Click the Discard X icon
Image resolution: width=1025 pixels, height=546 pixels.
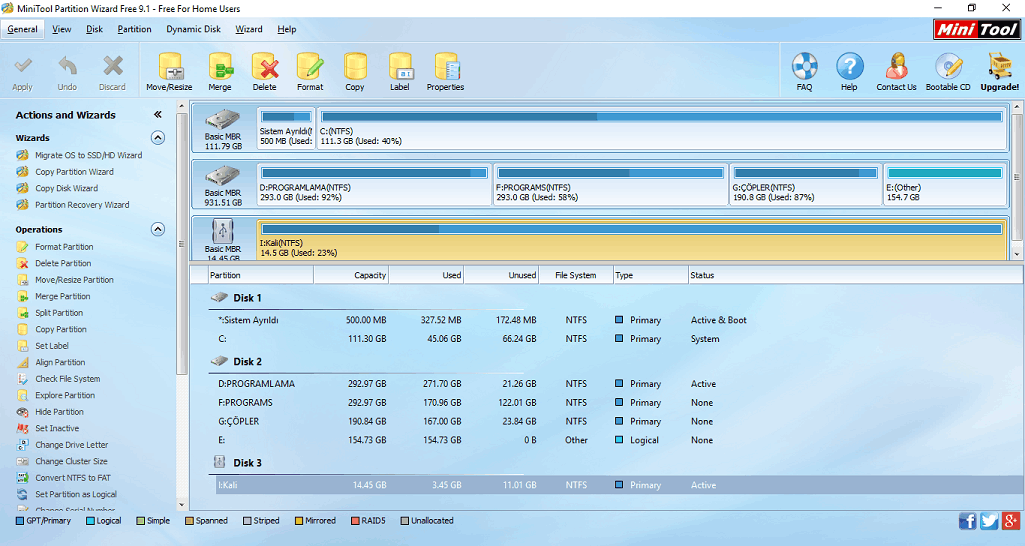pyautogui.click(x=112, y=65)
